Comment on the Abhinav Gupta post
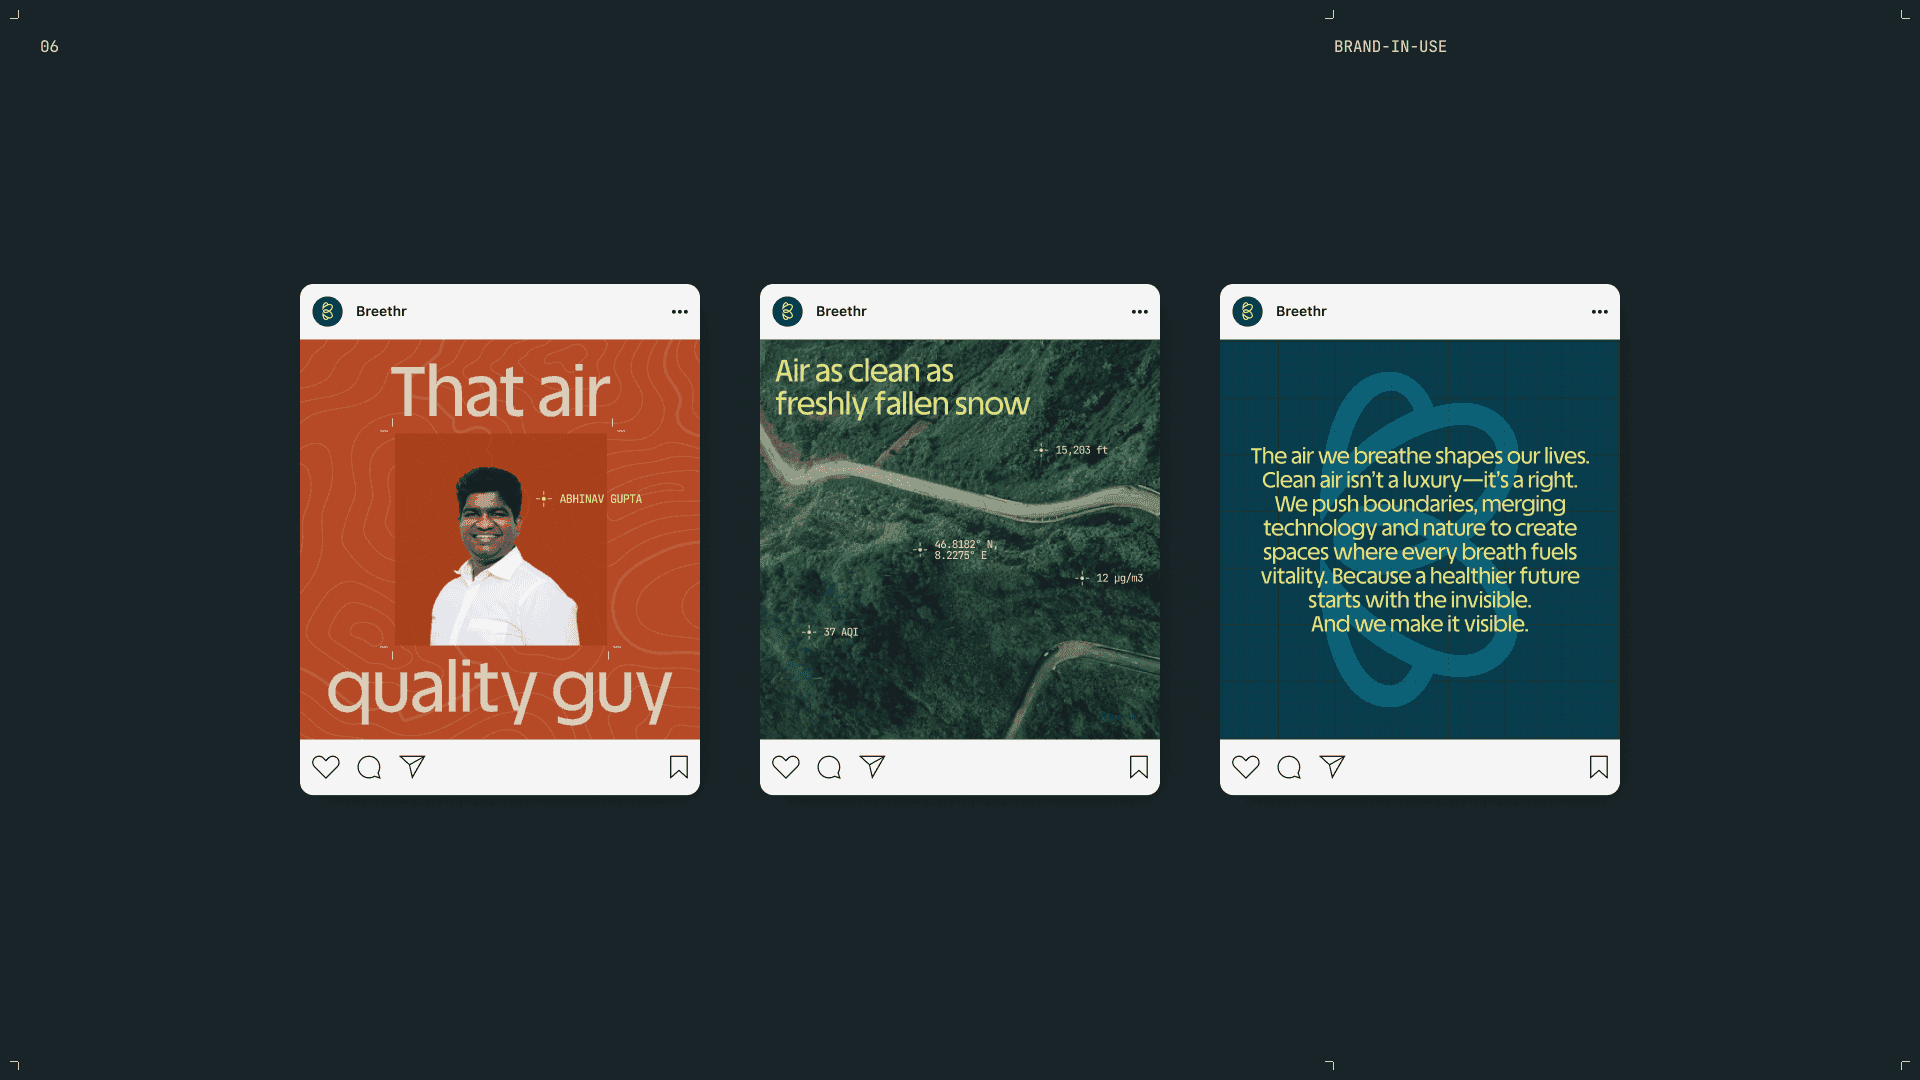Screen dimensions: 1920x1080 point(369,767)
